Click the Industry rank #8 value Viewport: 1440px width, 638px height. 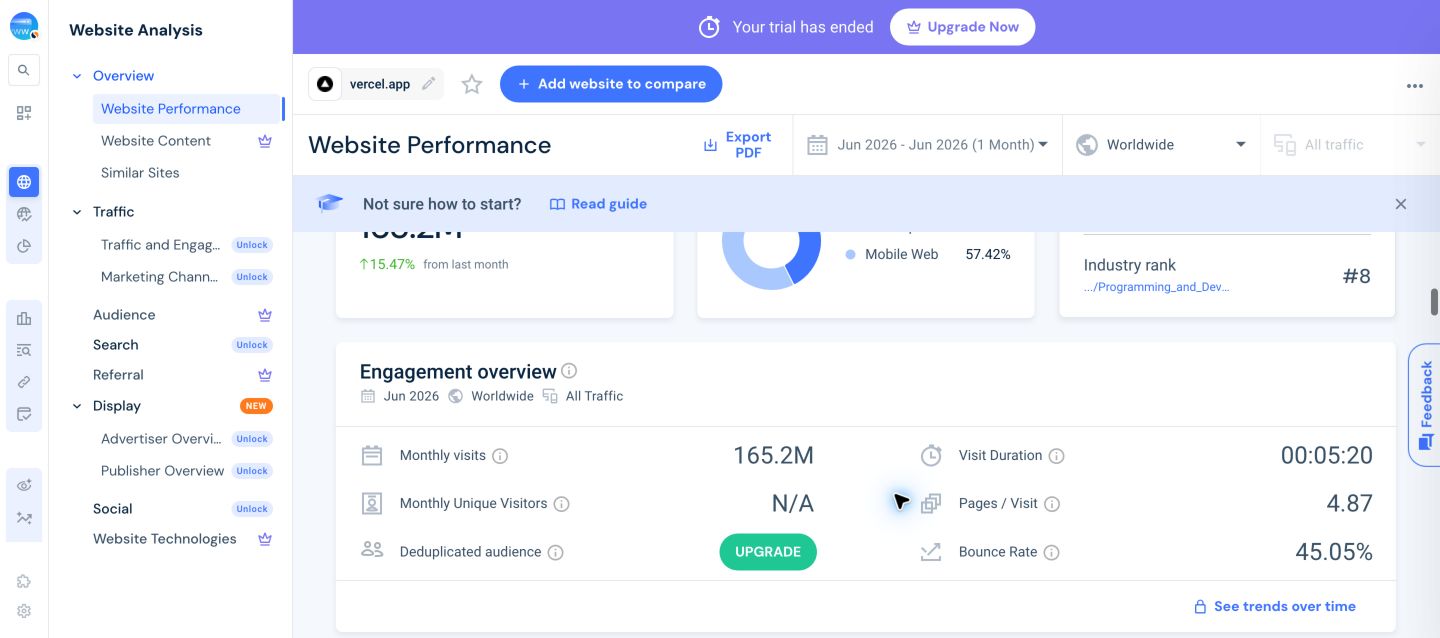click(1356, 276)
